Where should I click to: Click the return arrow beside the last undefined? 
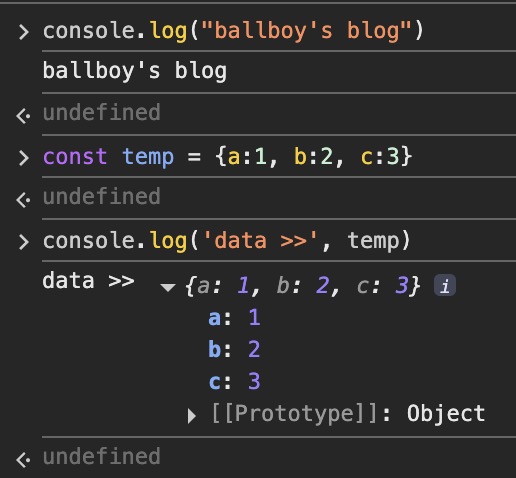[x=23, y=460]
